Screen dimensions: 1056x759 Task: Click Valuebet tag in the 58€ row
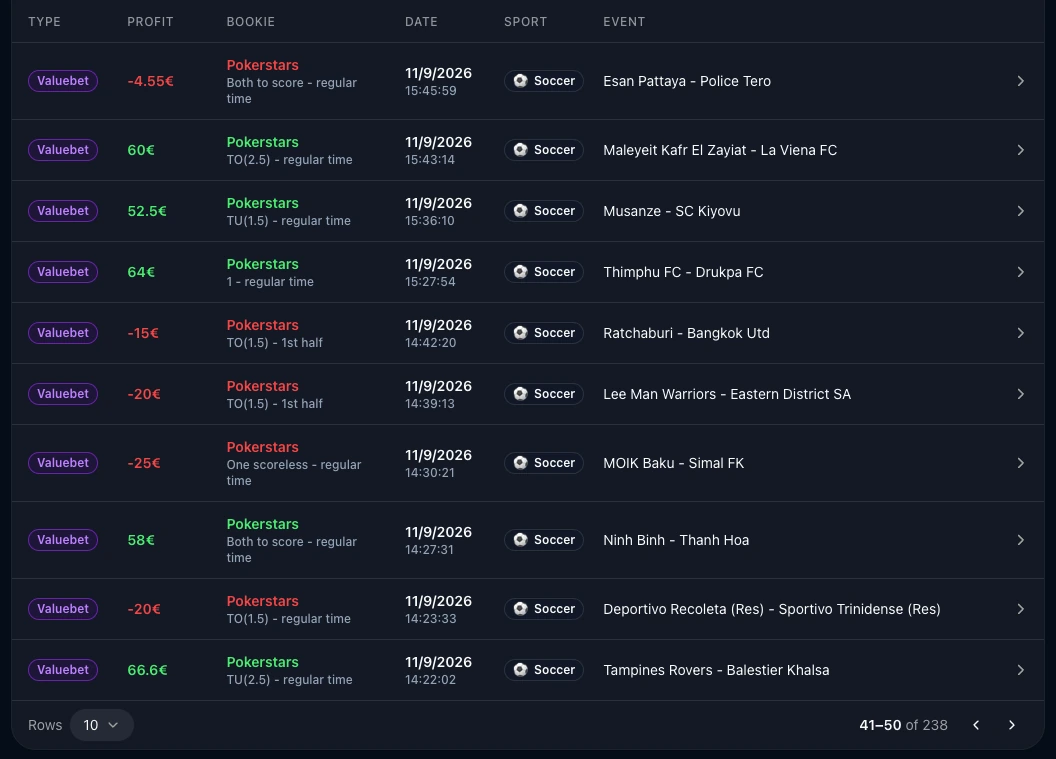pyautogui.click(x=63, y=539)
